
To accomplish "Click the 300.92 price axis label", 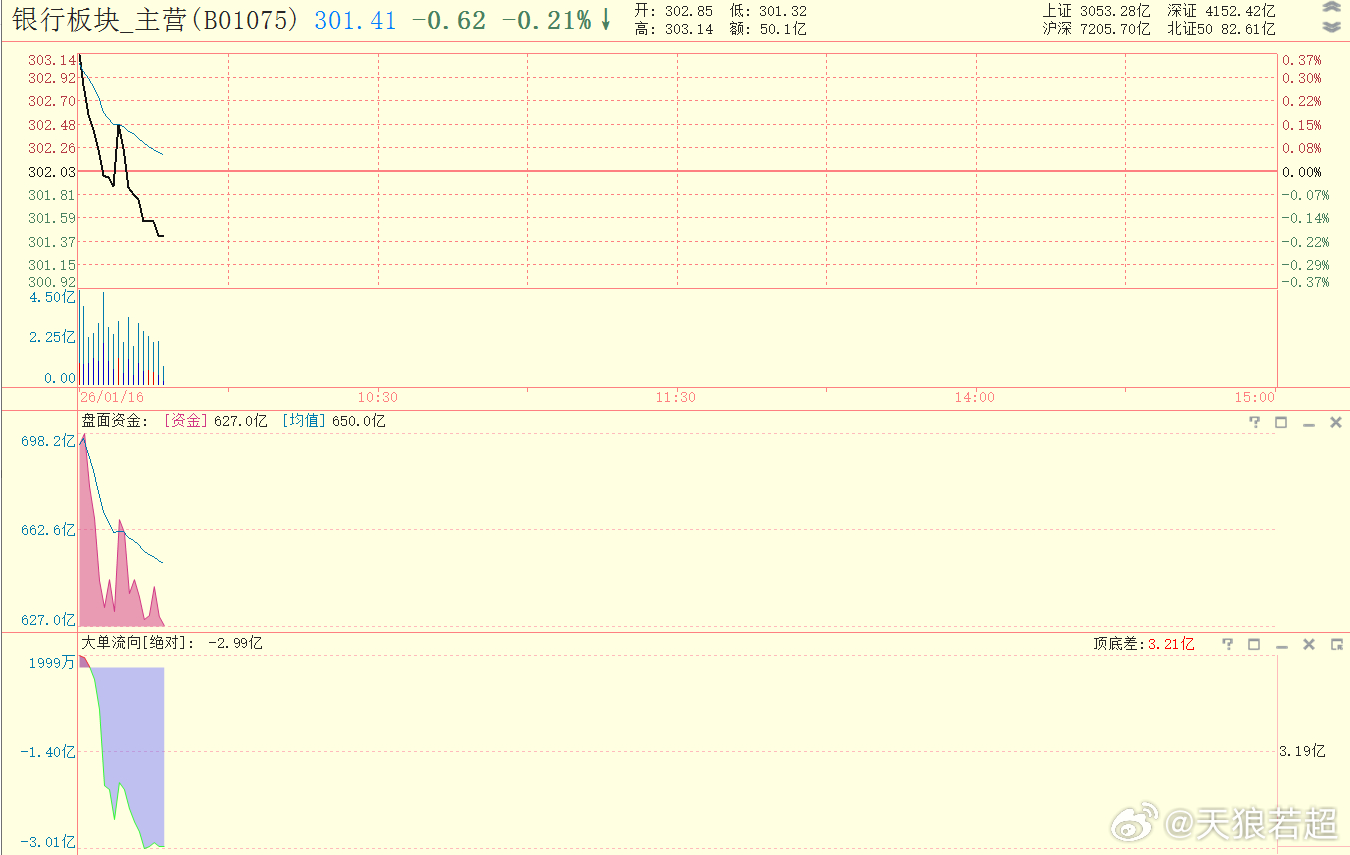I will point(51,282).
